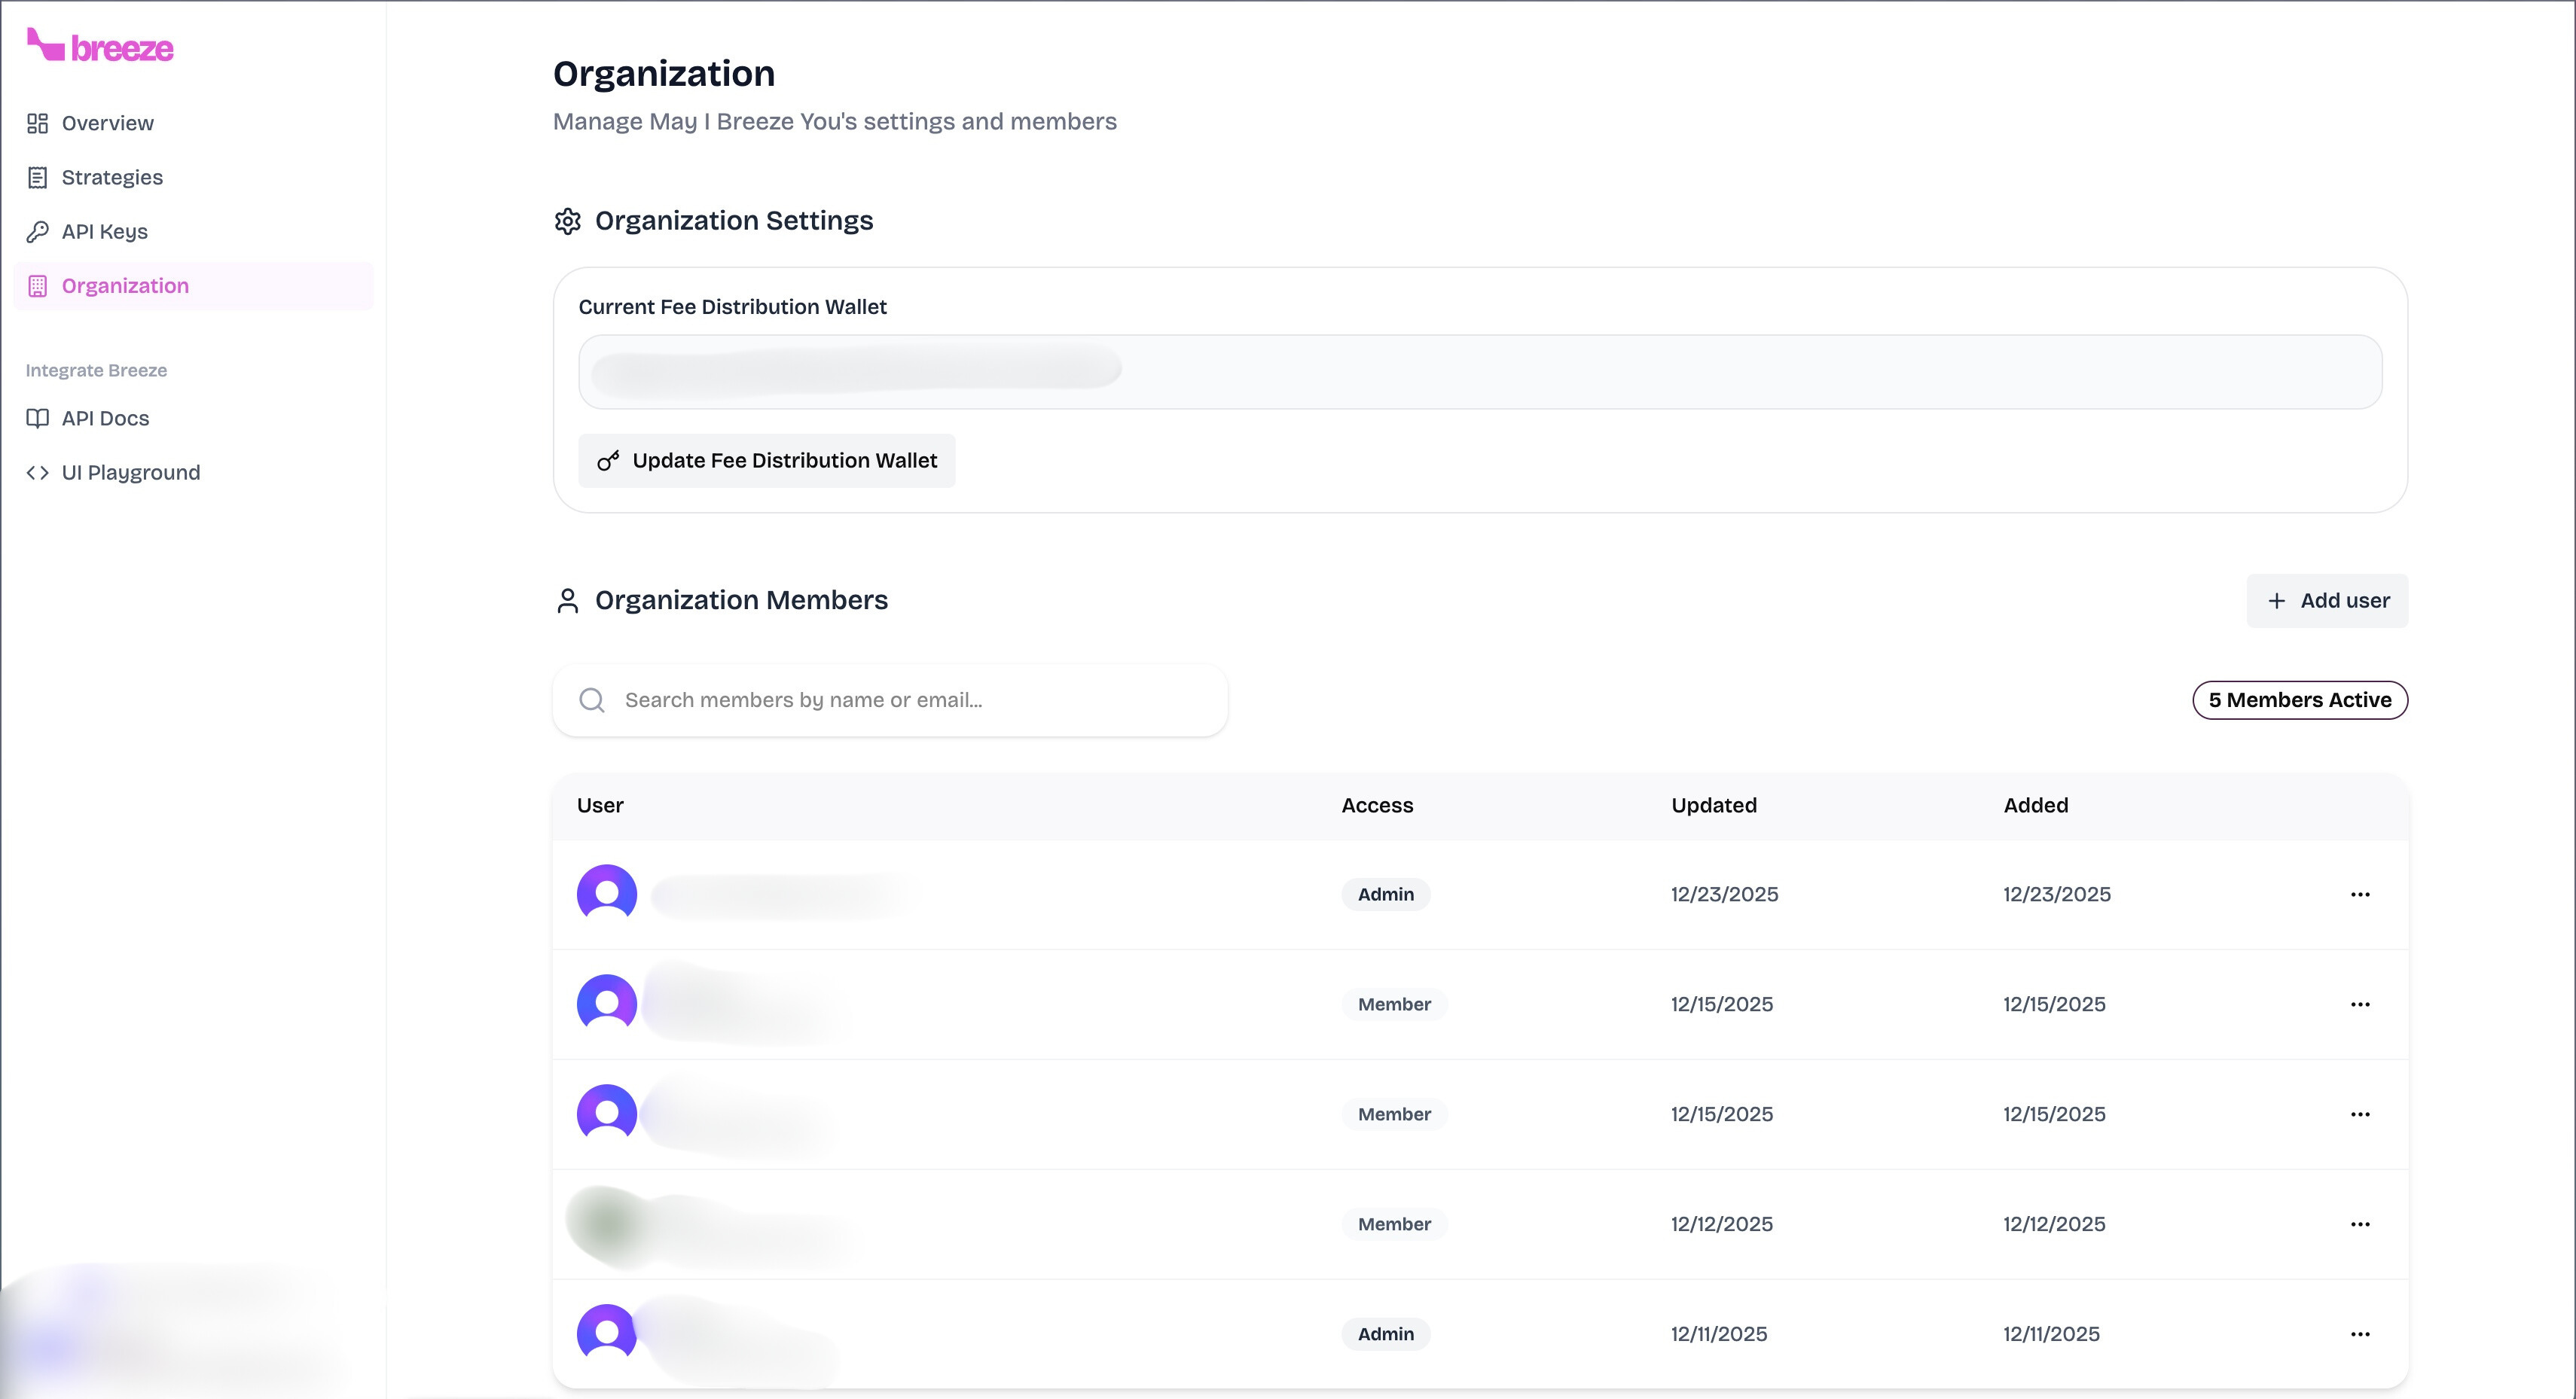
Task: Open the ellipsis menu for the first Admin row
Action: coord(2361,894)
